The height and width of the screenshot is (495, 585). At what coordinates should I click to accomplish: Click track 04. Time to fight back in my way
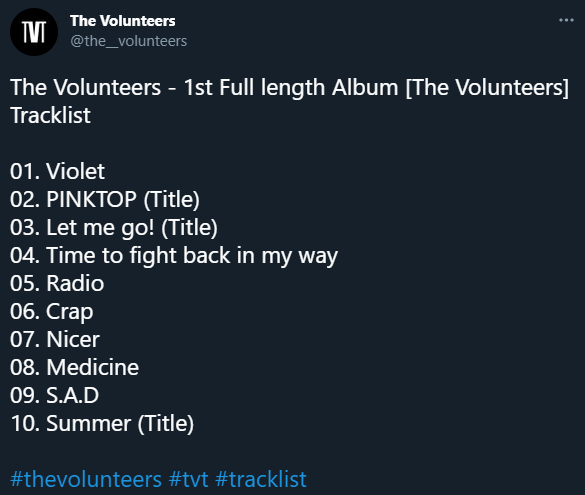coord(174,256)
